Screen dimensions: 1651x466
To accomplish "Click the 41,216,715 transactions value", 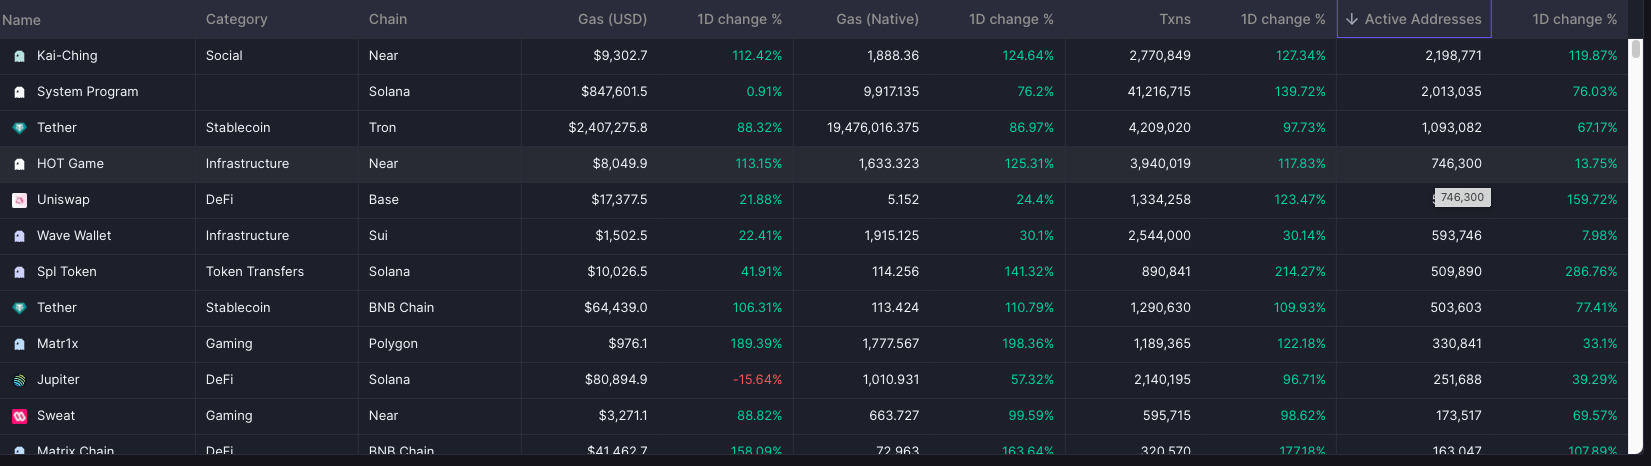I will tap(1159, 92).
